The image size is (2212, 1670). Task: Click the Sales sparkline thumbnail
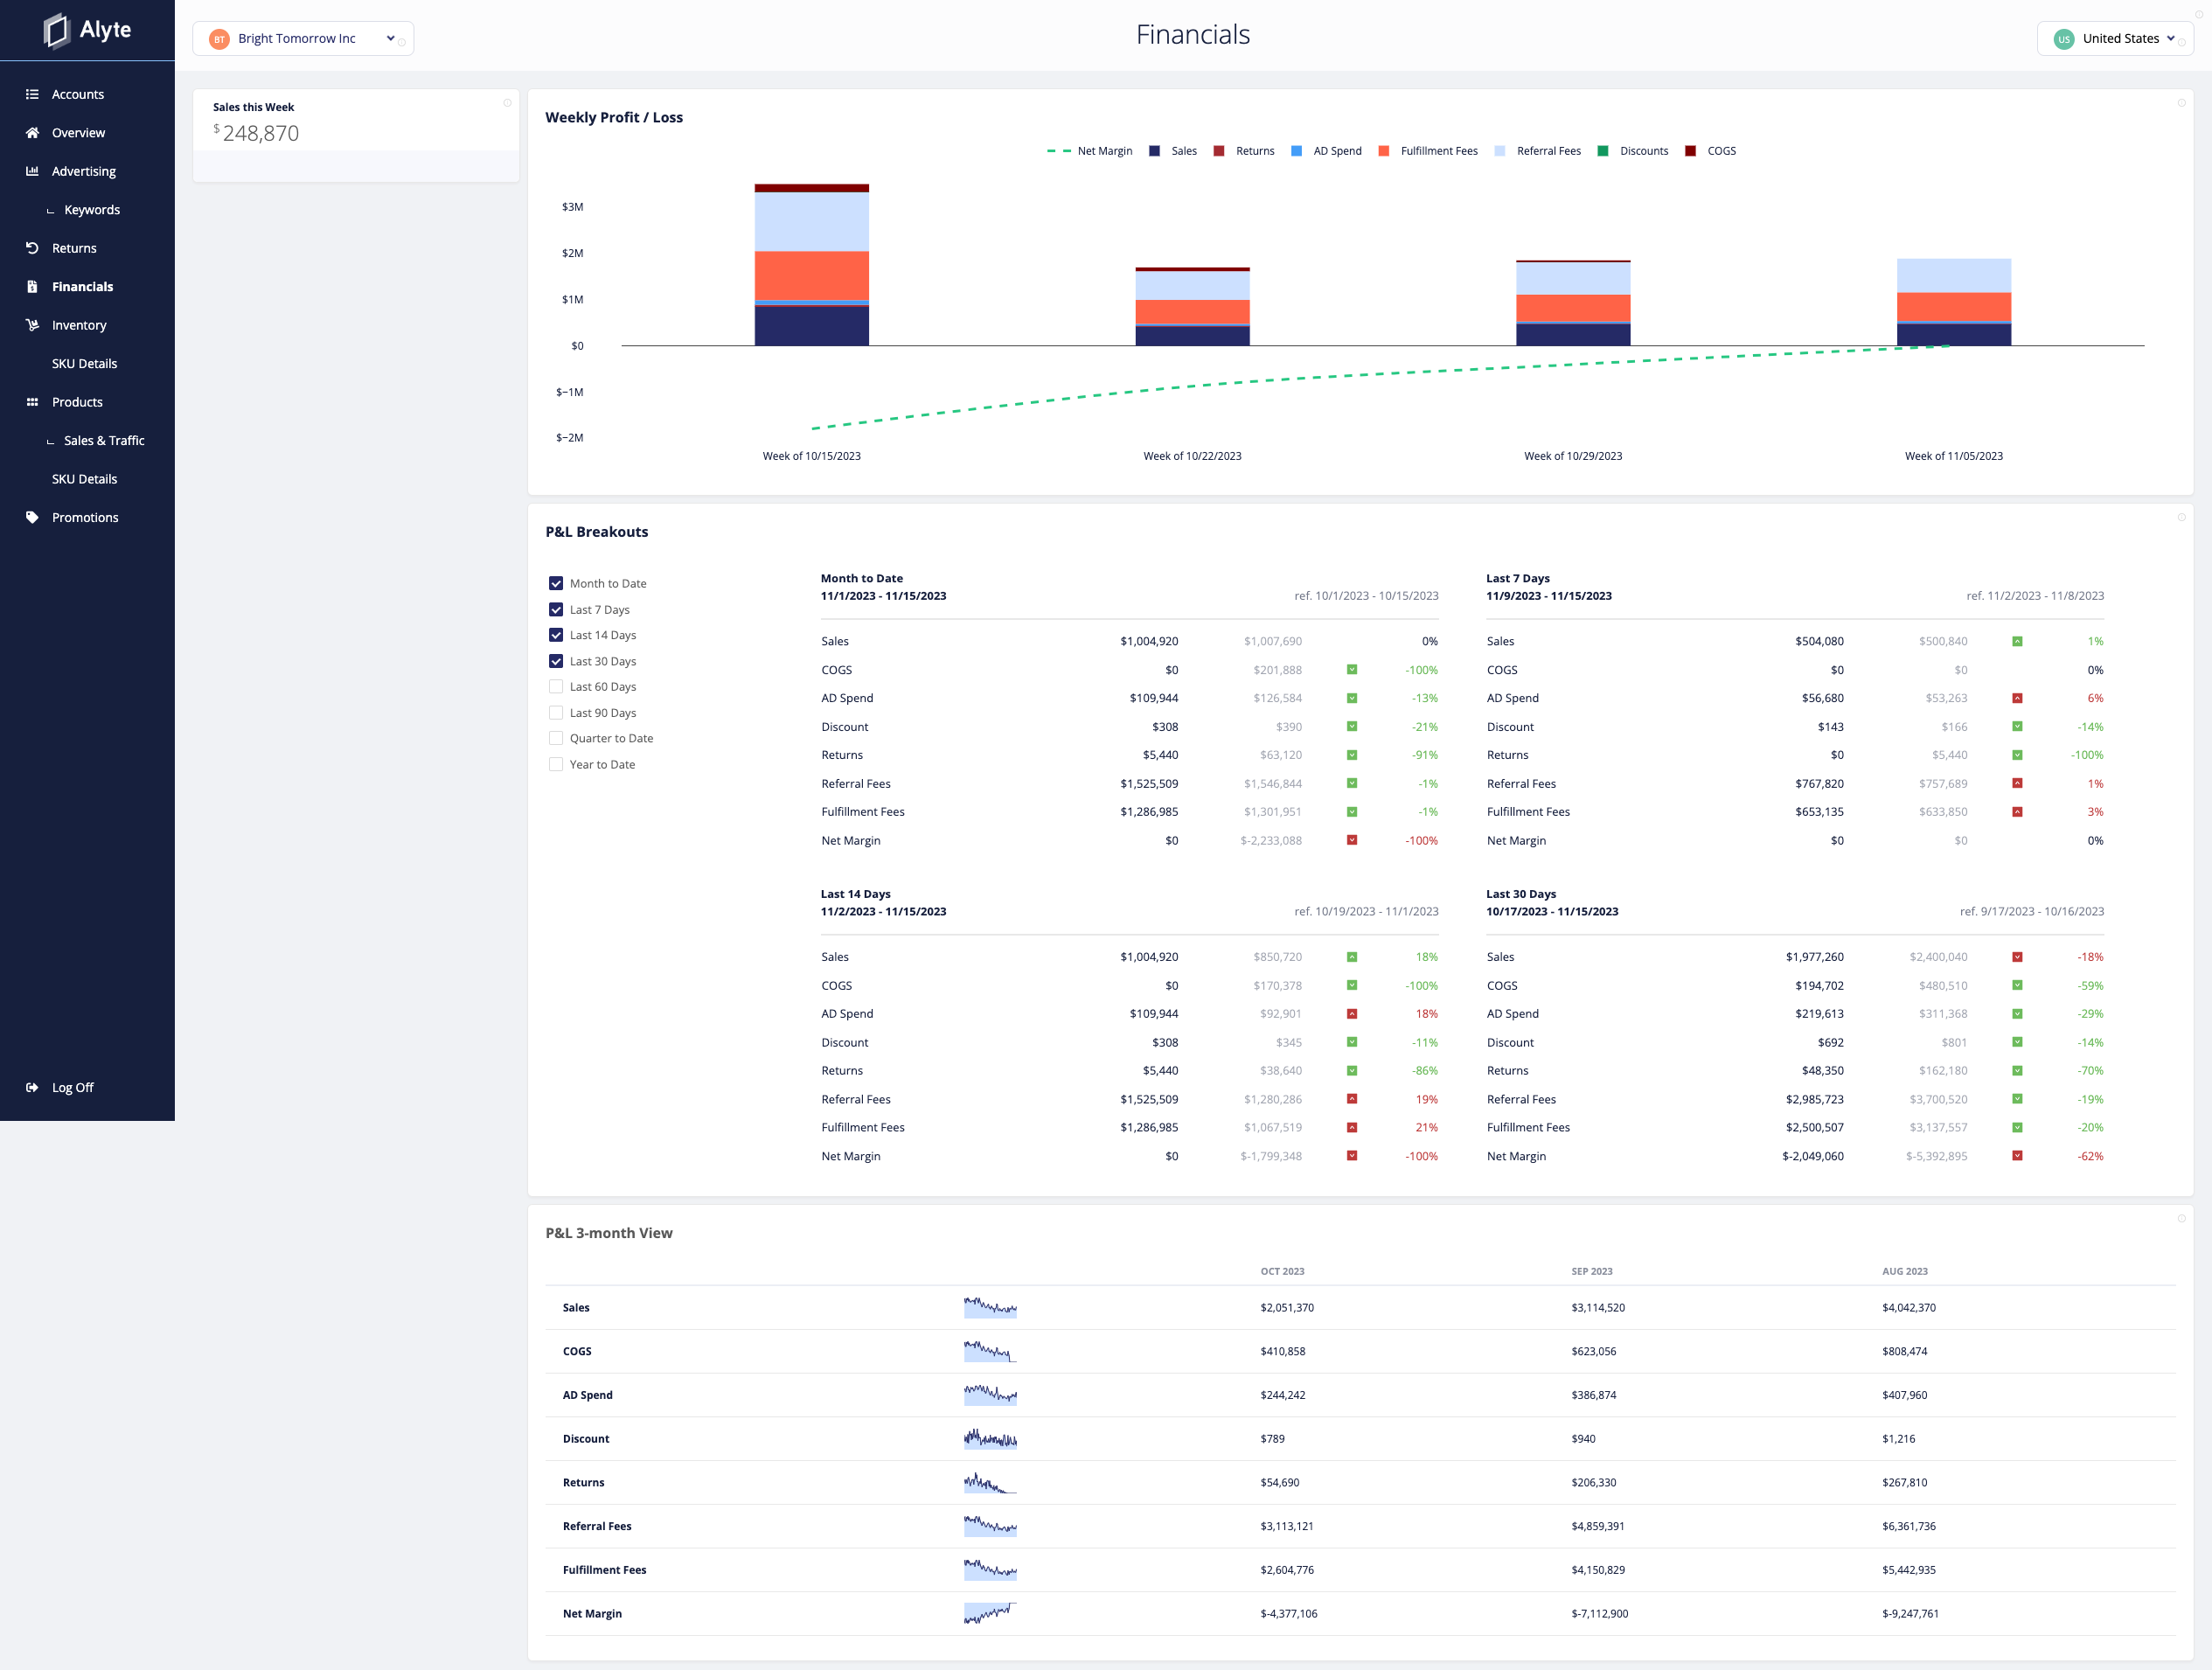[990, 1307]
